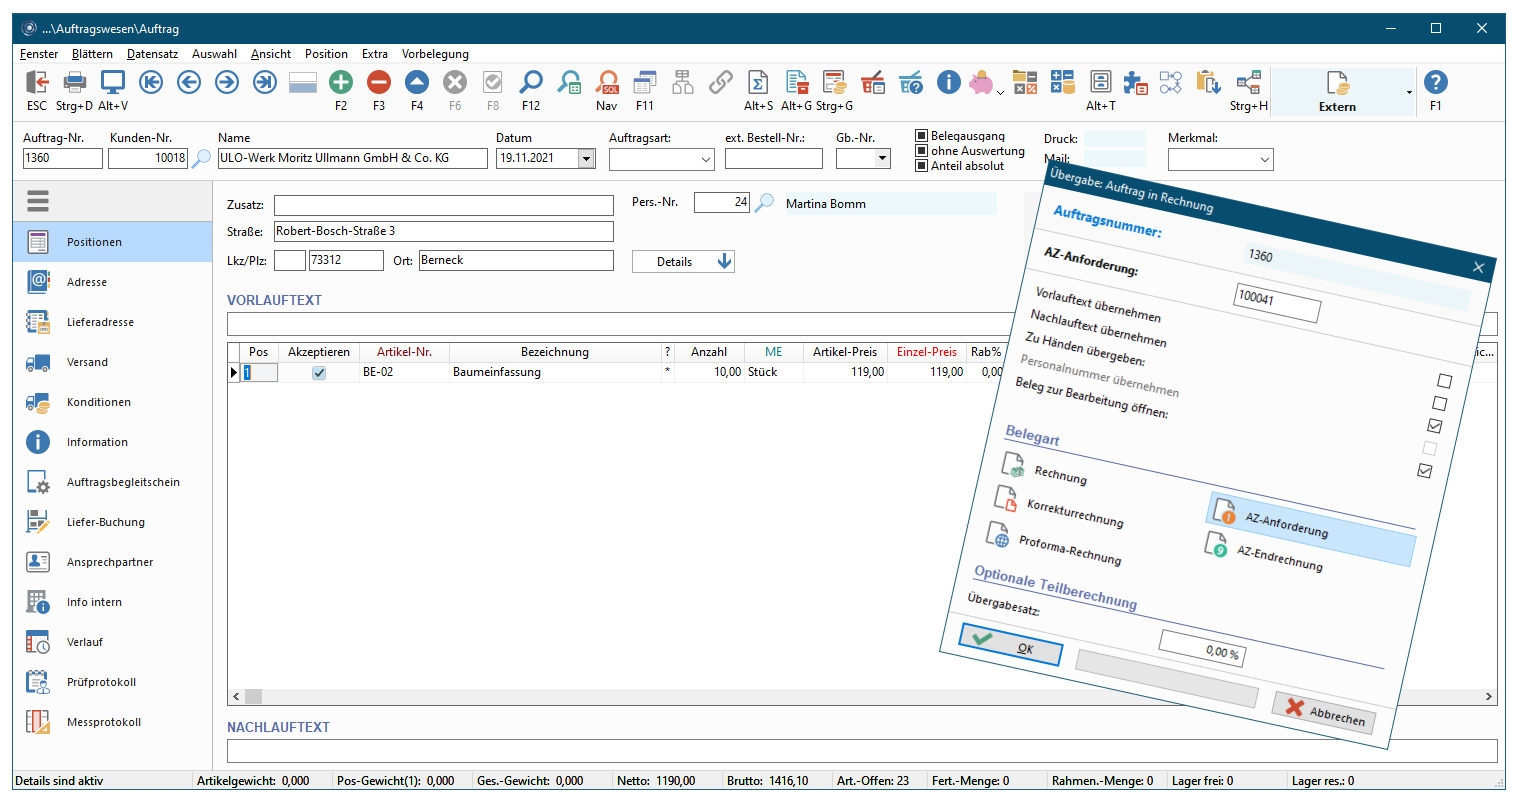Click into the Zusatz input field
This screenshot has height=810, width=1521.
443,206
